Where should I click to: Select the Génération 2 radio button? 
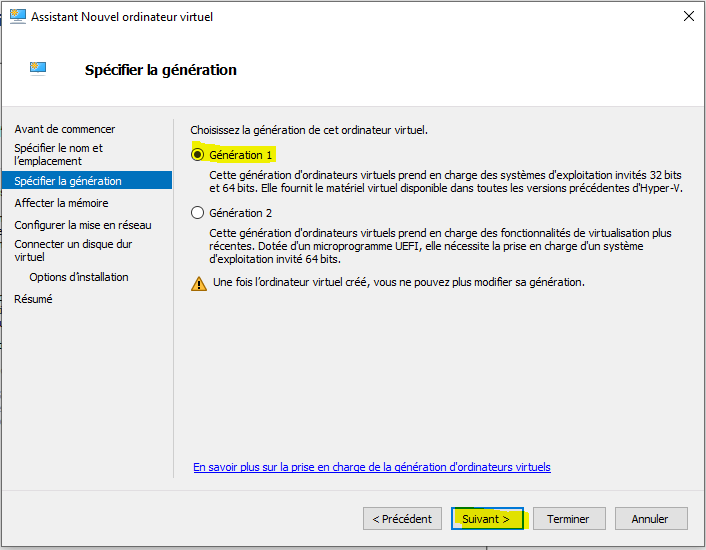pos(198,213)
